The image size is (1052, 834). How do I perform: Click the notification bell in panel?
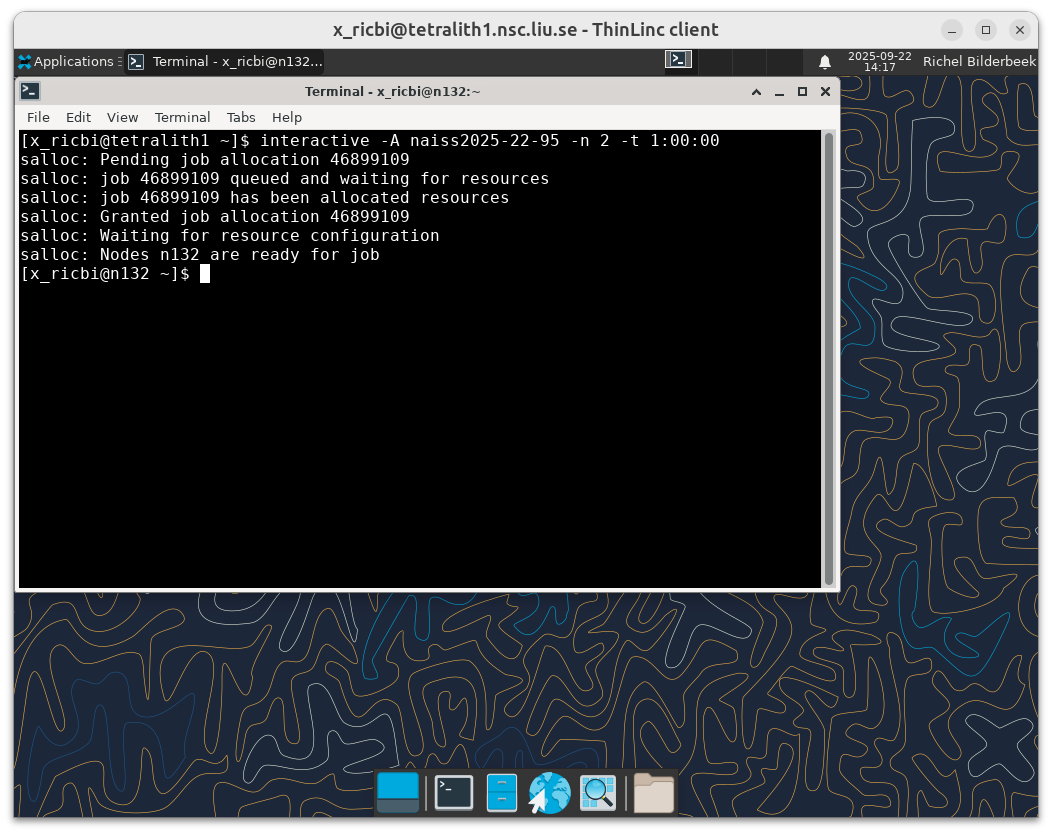tap(825, 62)
